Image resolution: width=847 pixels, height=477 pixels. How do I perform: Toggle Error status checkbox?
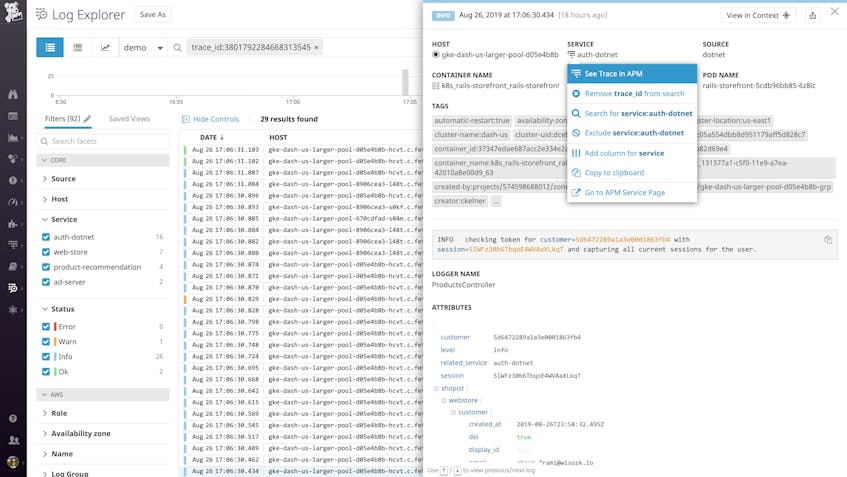(46, 326)
